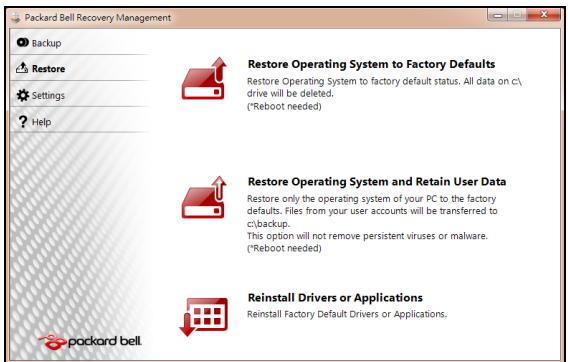
Task: Click the Backup toggle-shaped icon
Action: pos(22,42)
